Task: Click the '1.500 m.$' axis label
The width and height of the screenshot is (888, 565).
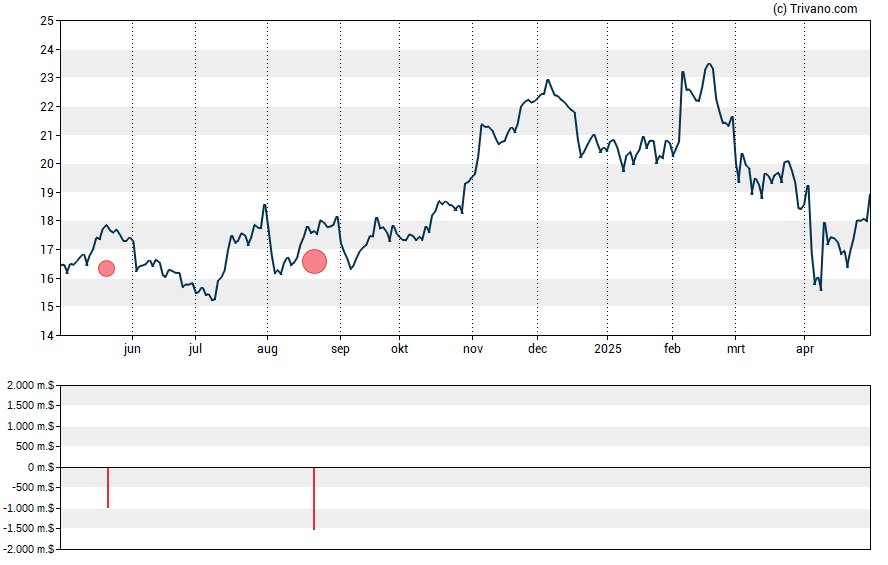Action: 31,405
